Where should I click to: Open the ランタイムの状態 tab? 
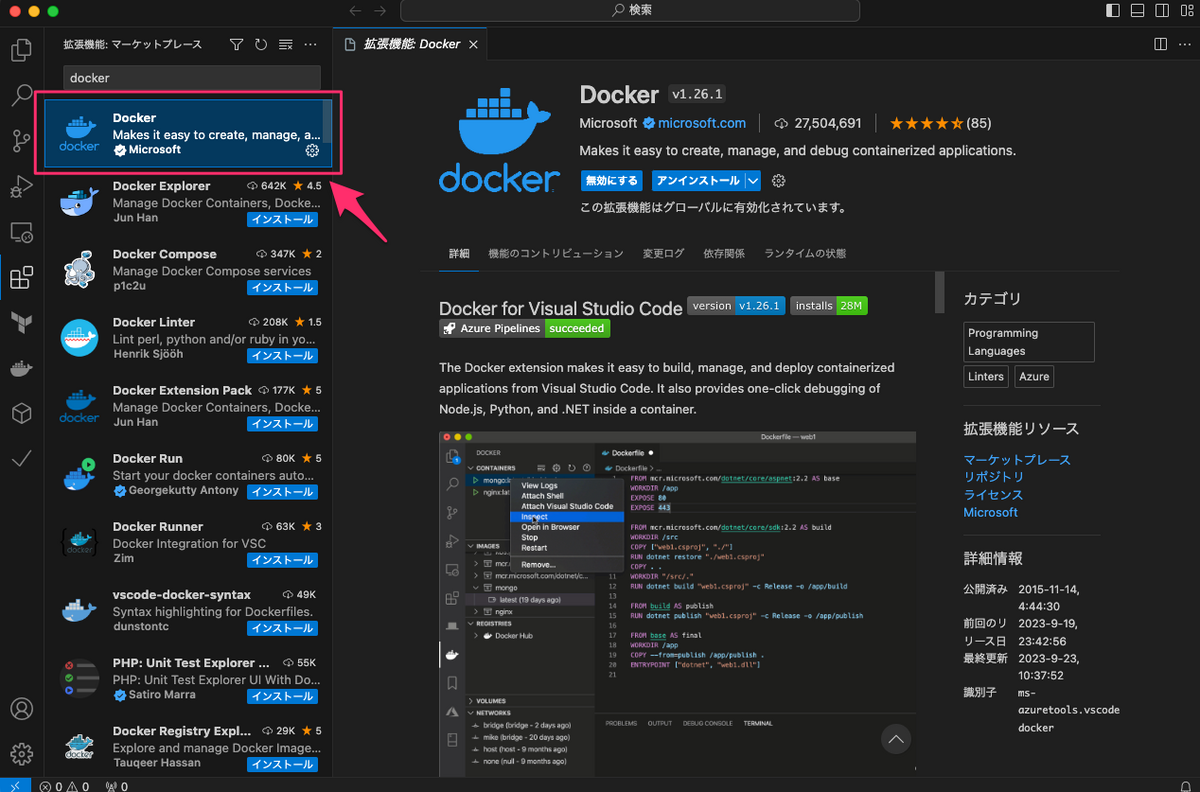pos(805,253)
